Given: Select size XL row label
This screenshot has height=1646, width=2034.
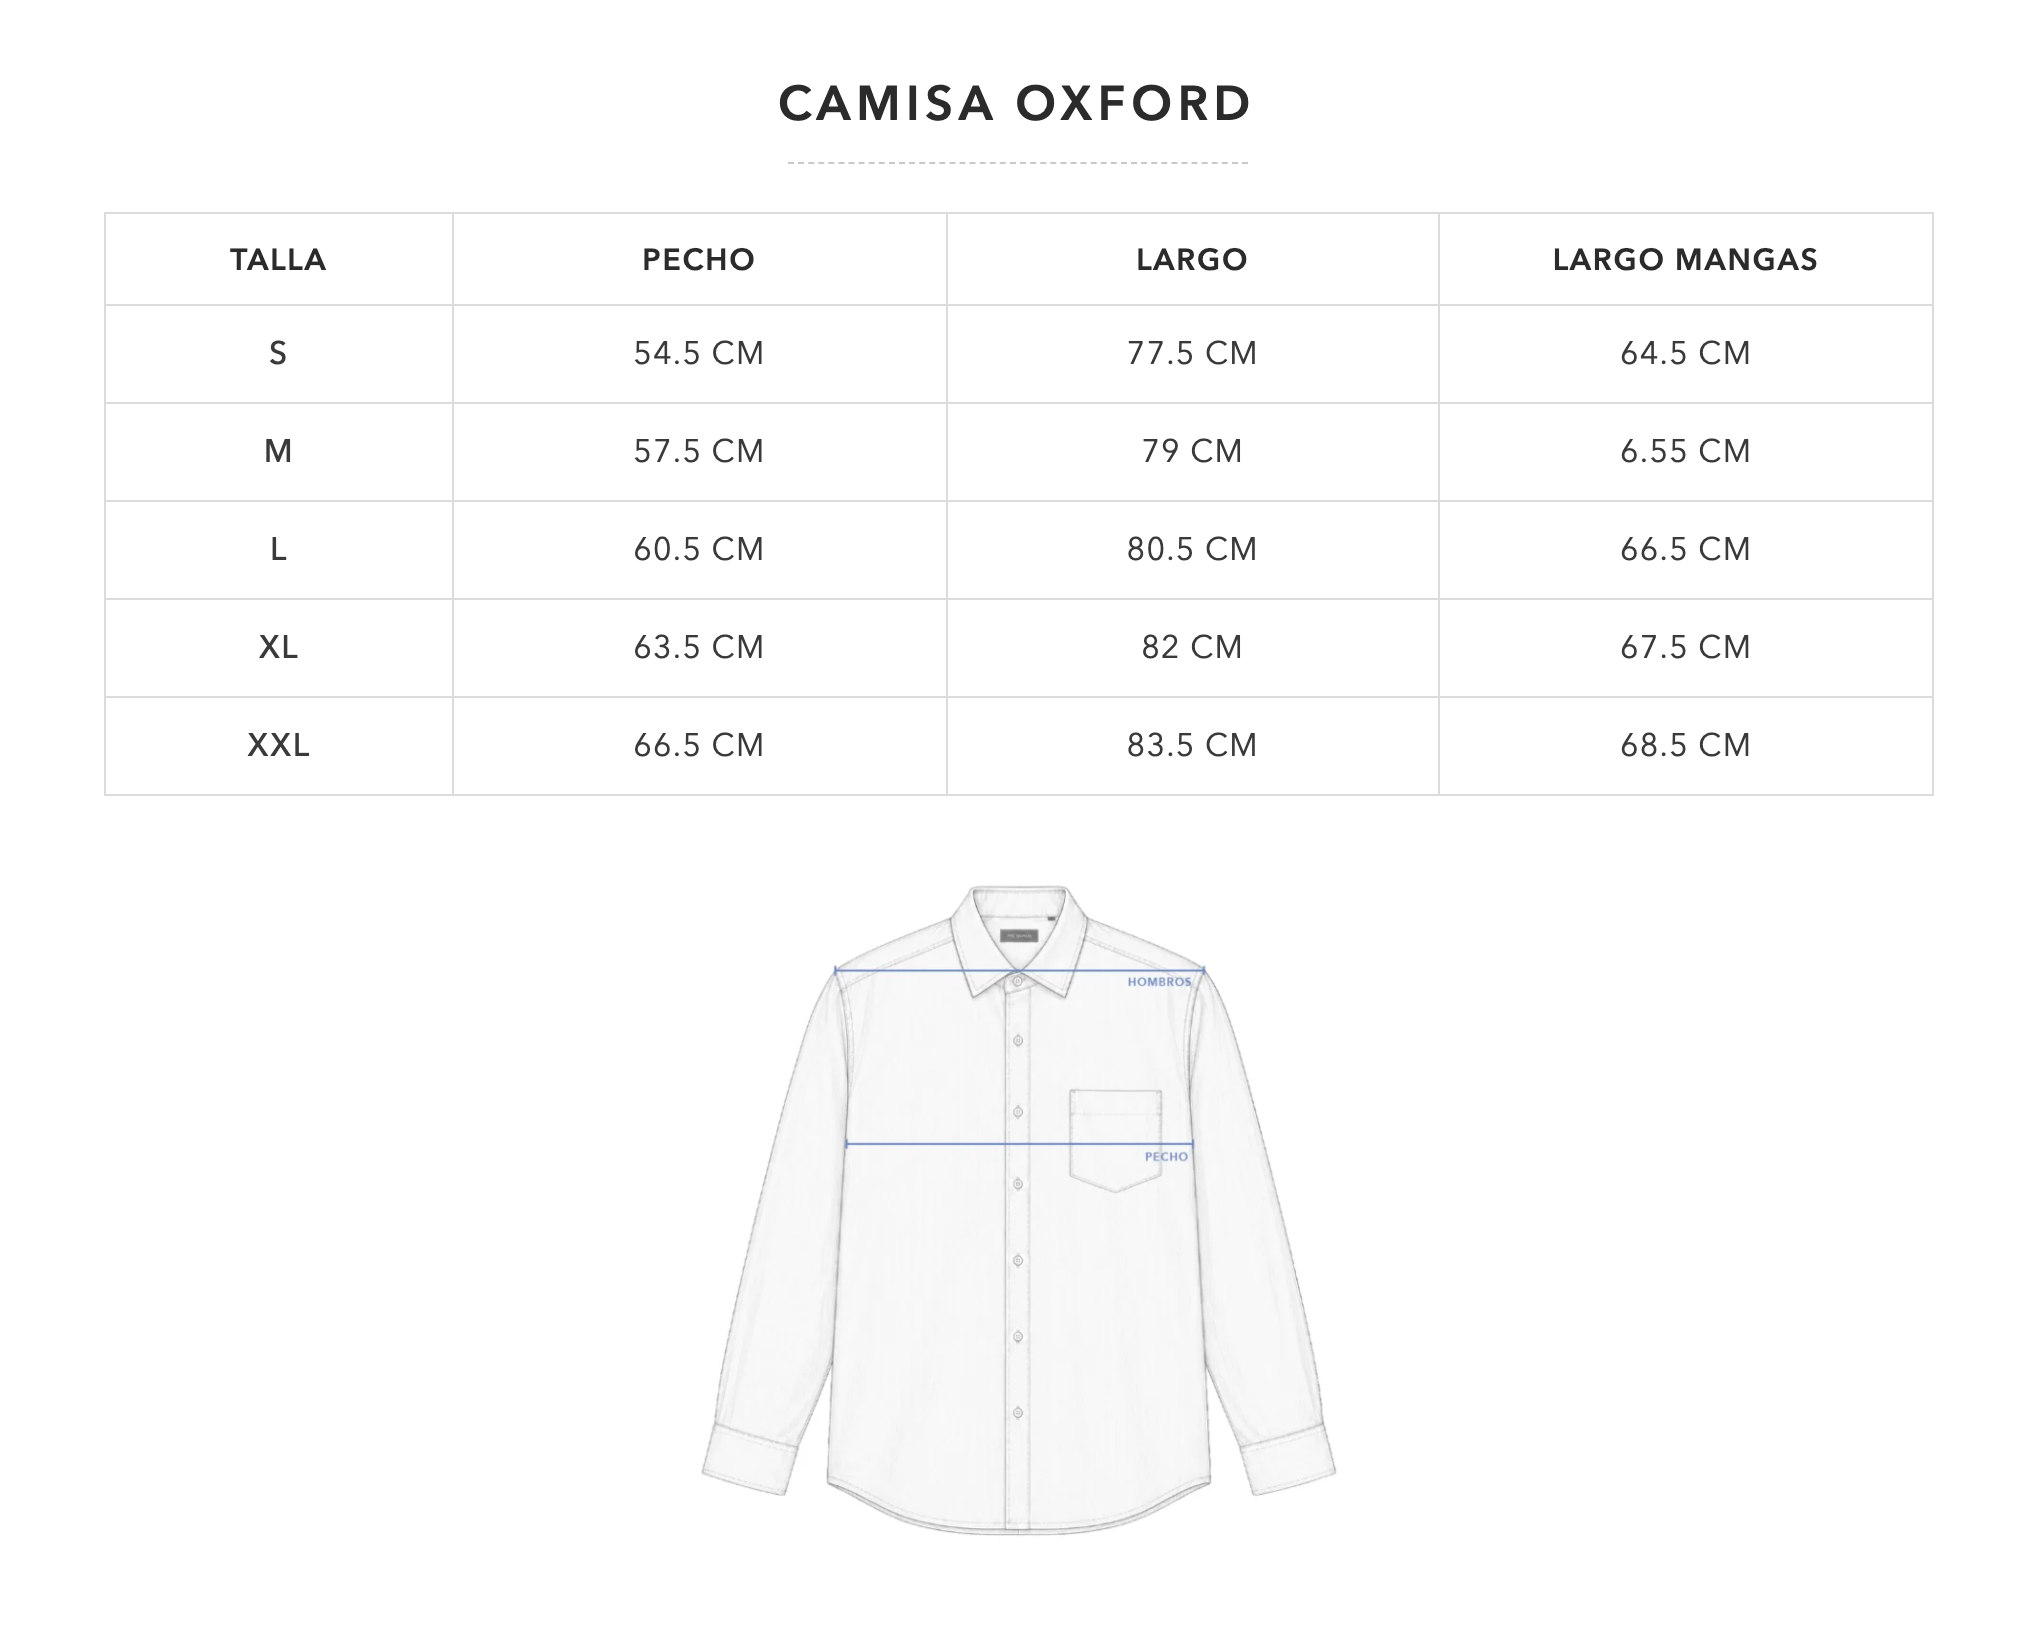Looking at the screenshot, I should [x=278, y=647].
